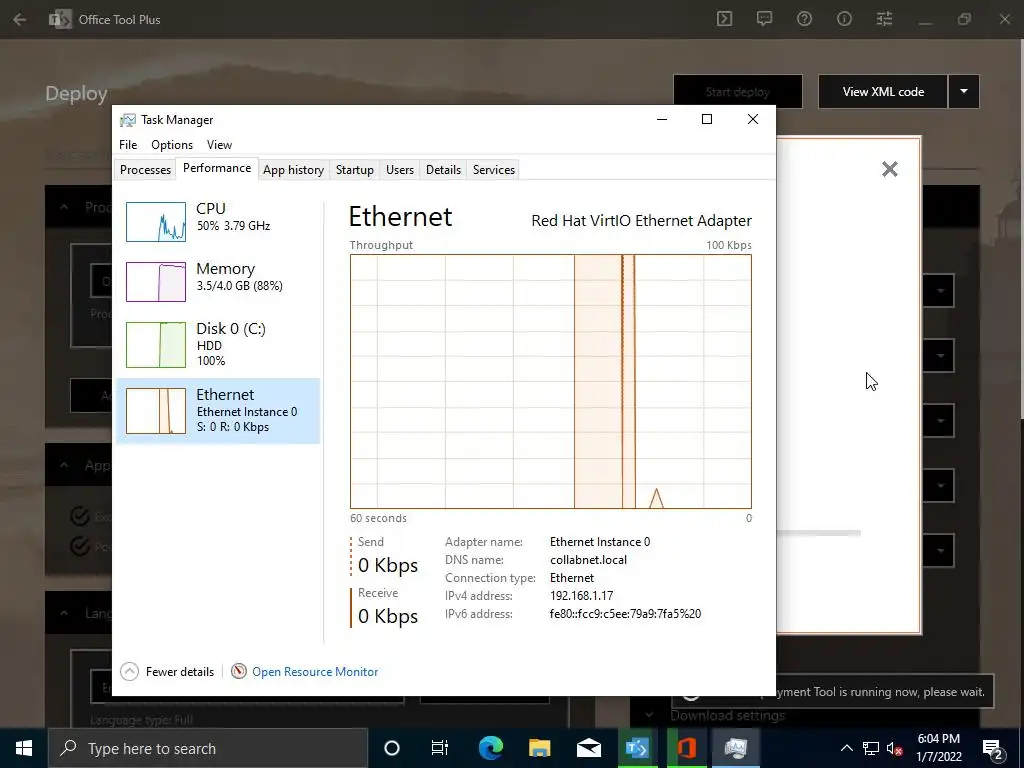Image resolution: width=1024 pixels, height=768 pixels.
Task: Open the notification center icon
Action: pyautogui.click(x=992, y=748)
